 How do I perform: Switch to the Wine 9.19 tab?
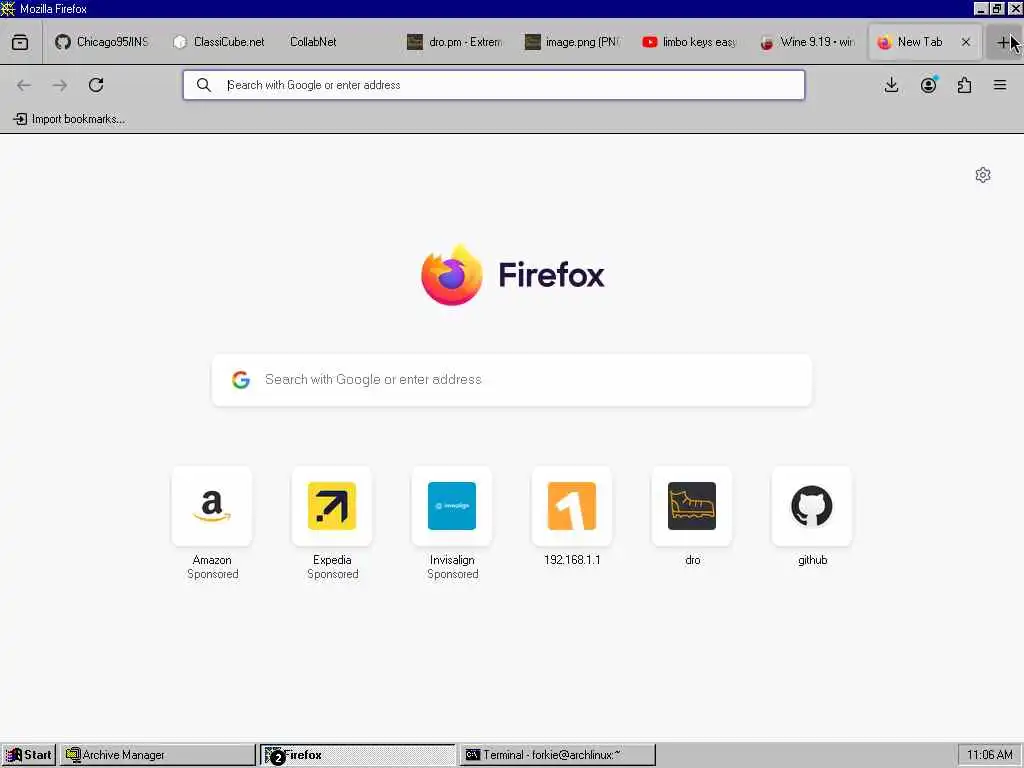[807, 42]
